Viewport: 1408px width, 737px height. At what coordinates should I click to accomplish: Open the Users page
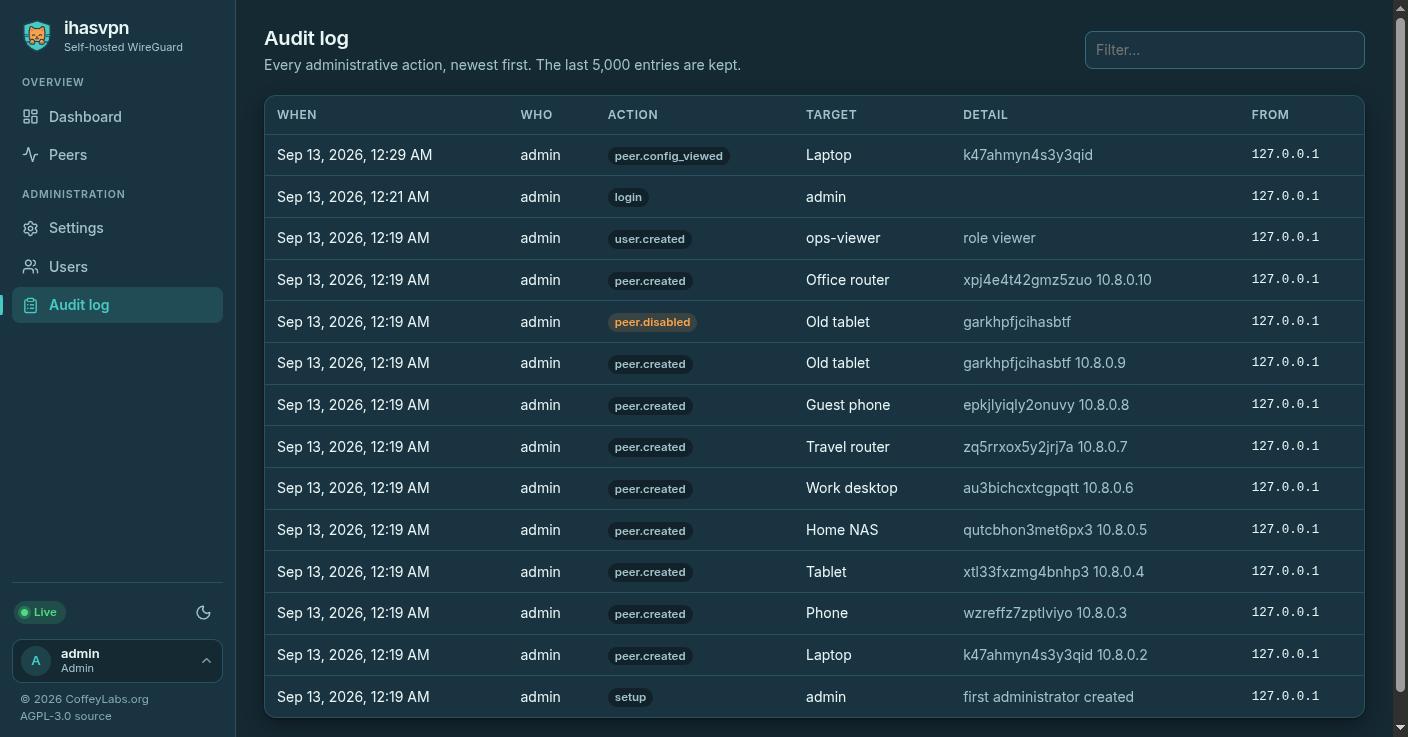[117, 267]
